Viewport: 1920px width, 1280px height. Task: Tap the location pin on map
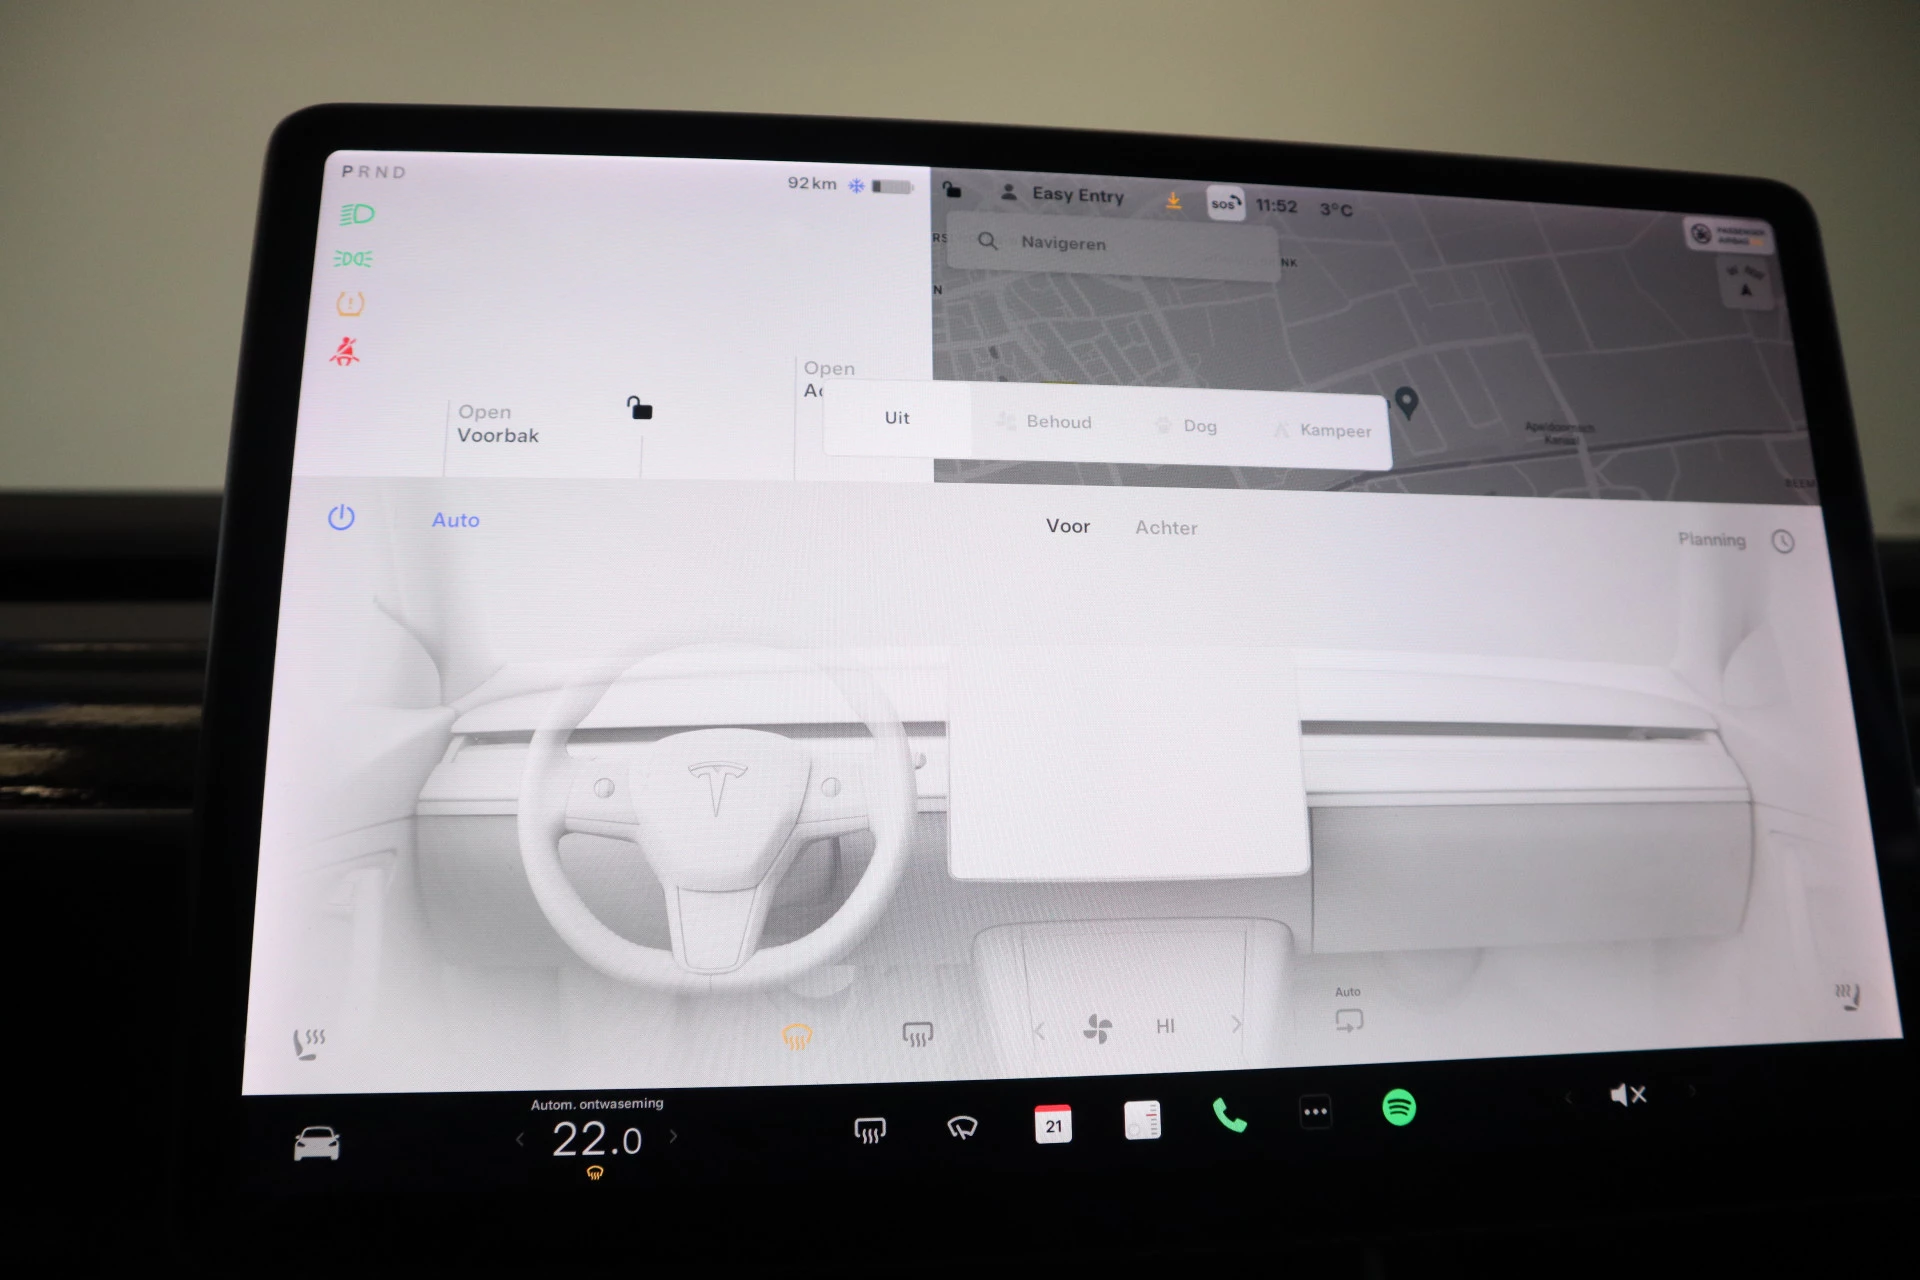1406,402
